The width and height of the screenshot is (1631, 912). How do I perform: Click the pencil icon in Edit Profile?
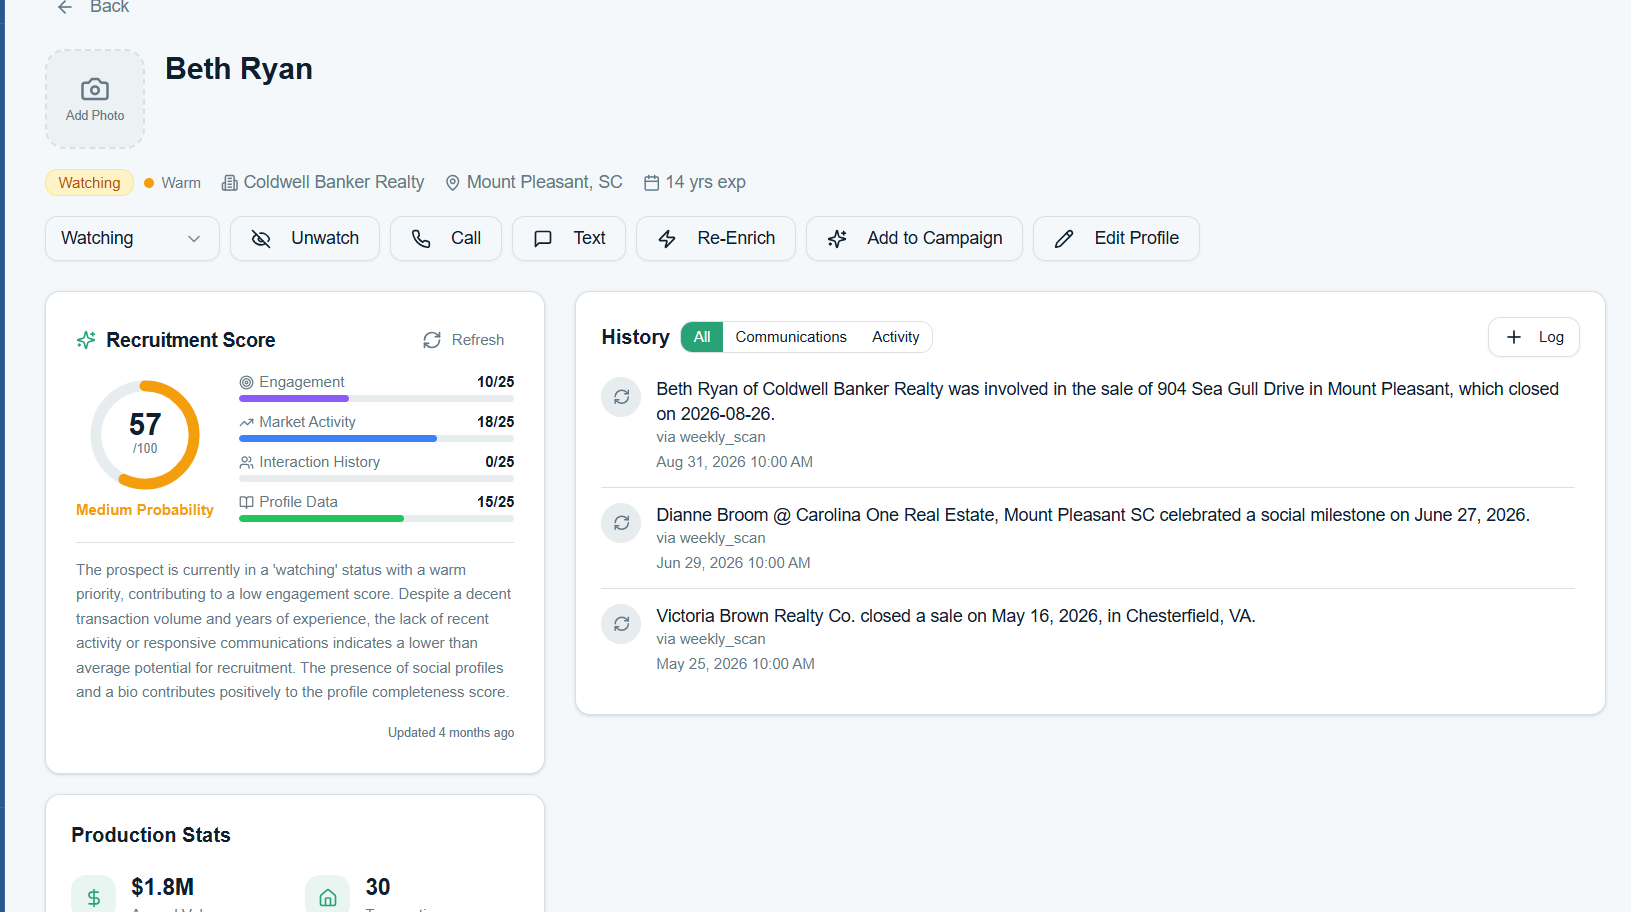(x=1064, y=239)
